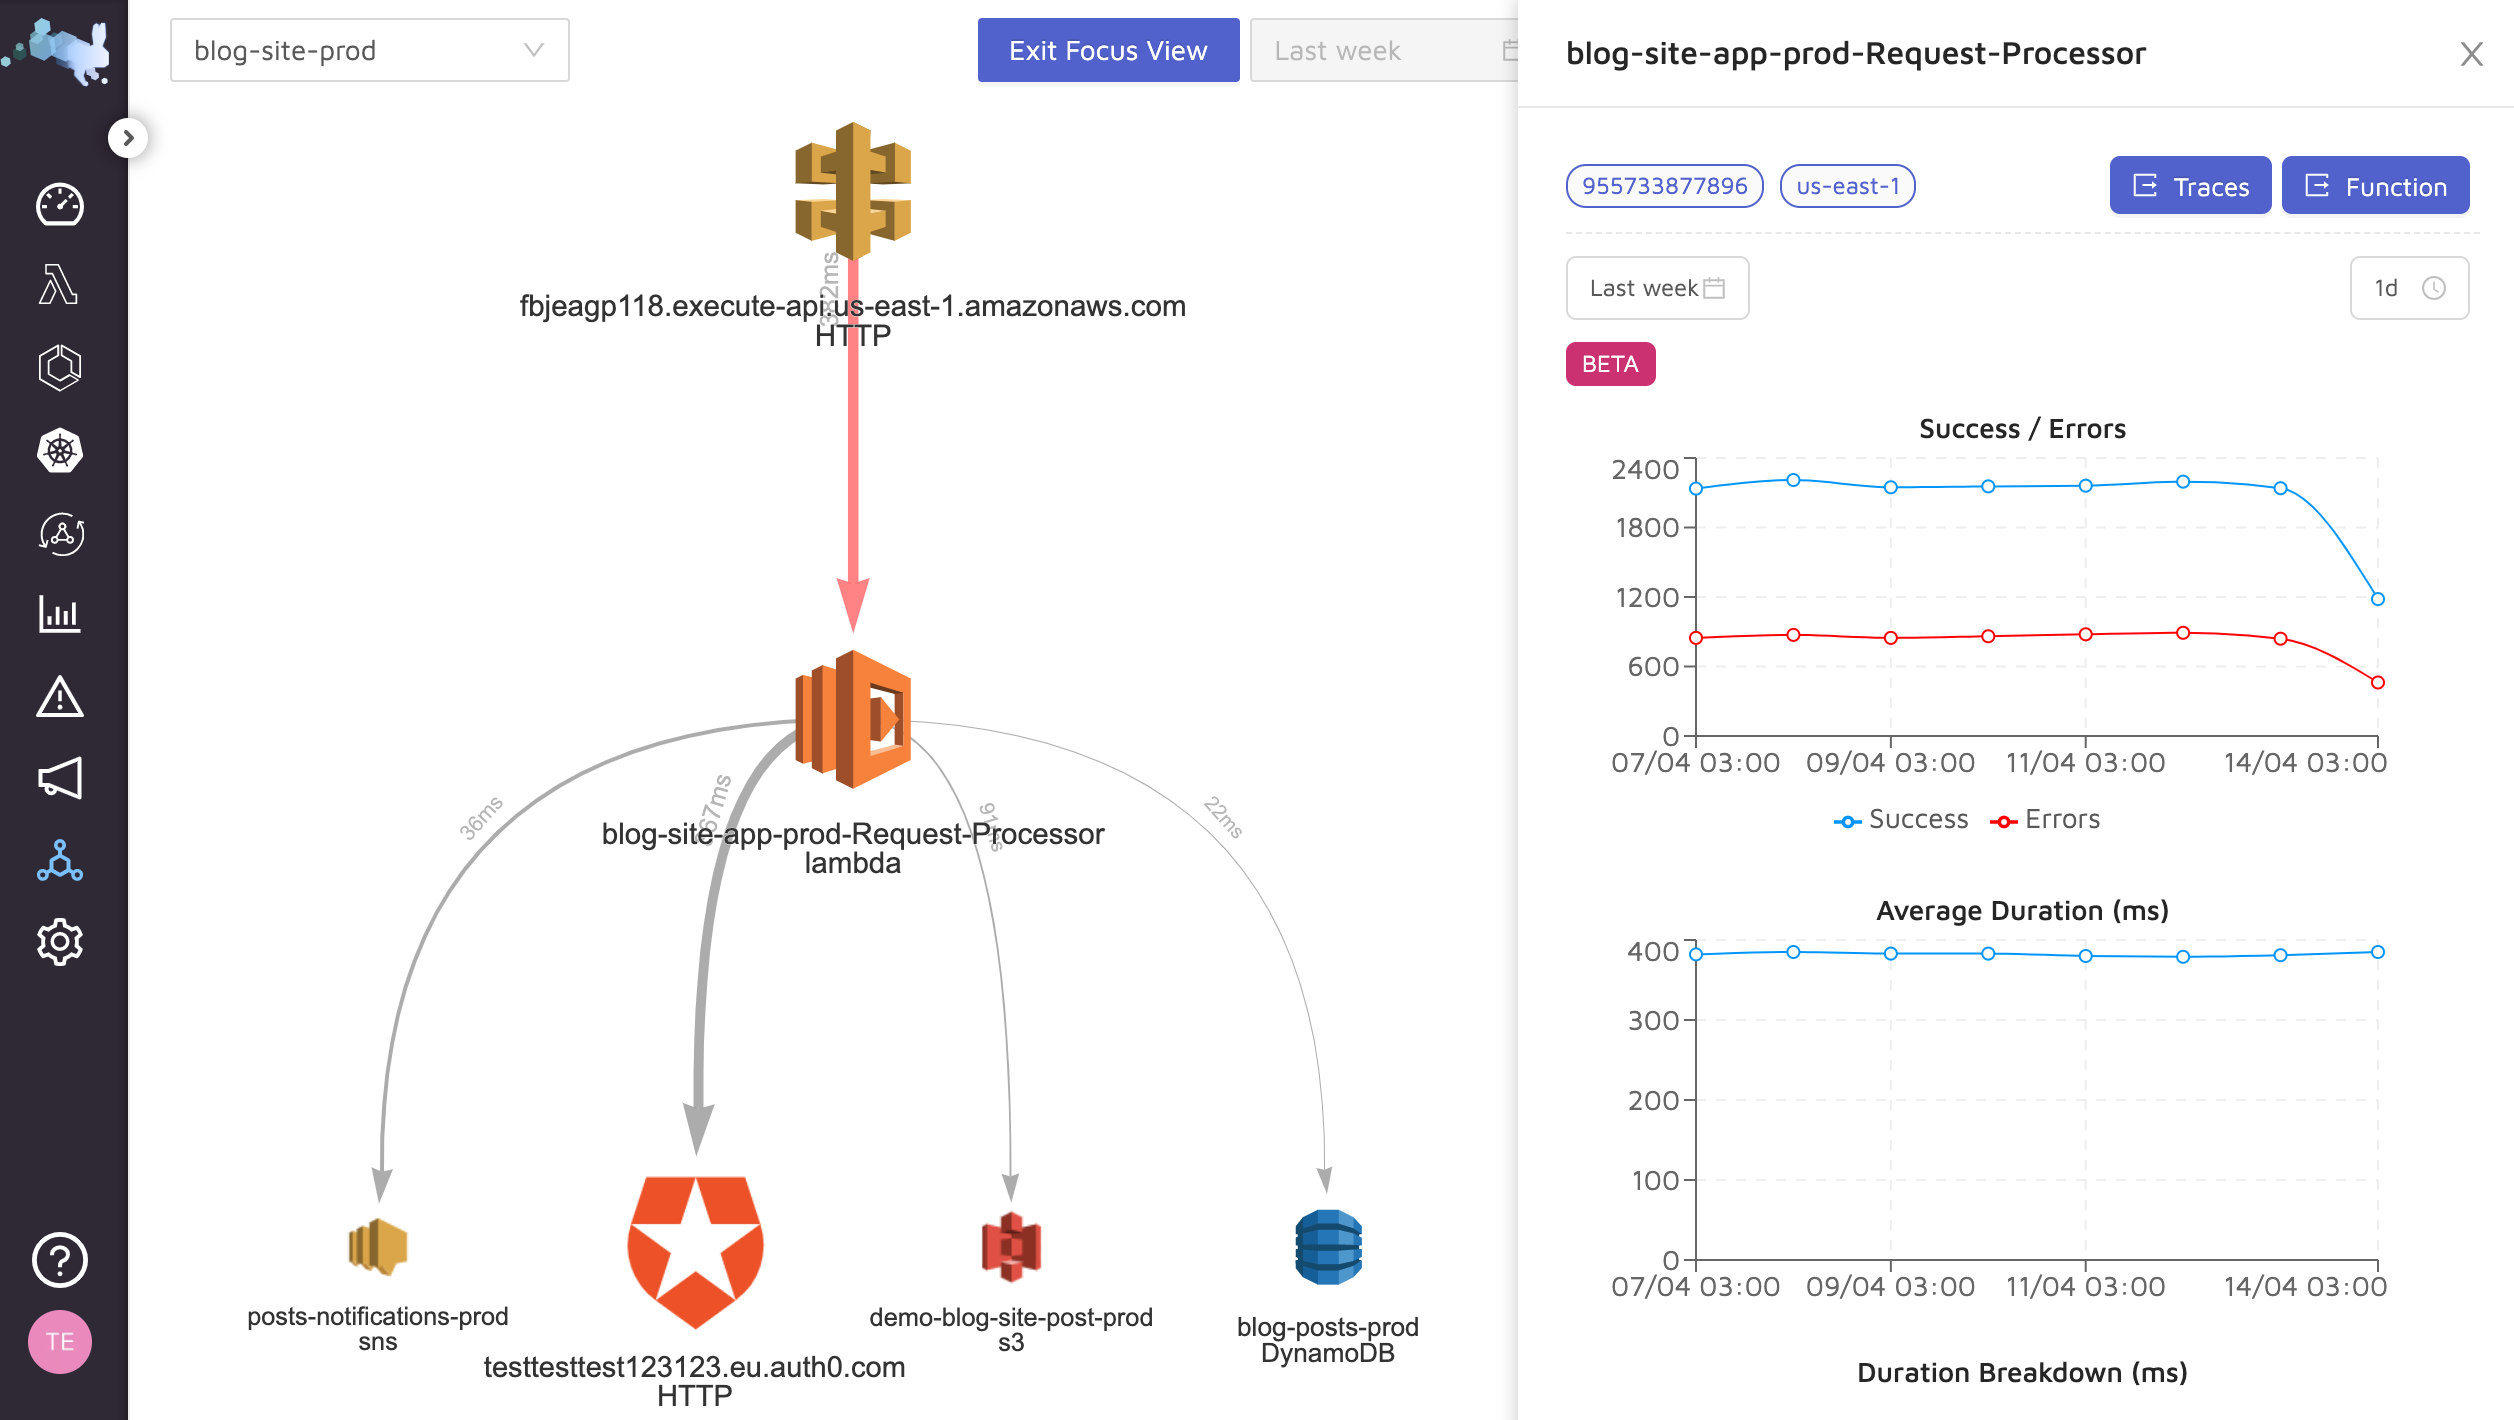
Task: Click the Exit Focus View button
Action: (1108, 50)
